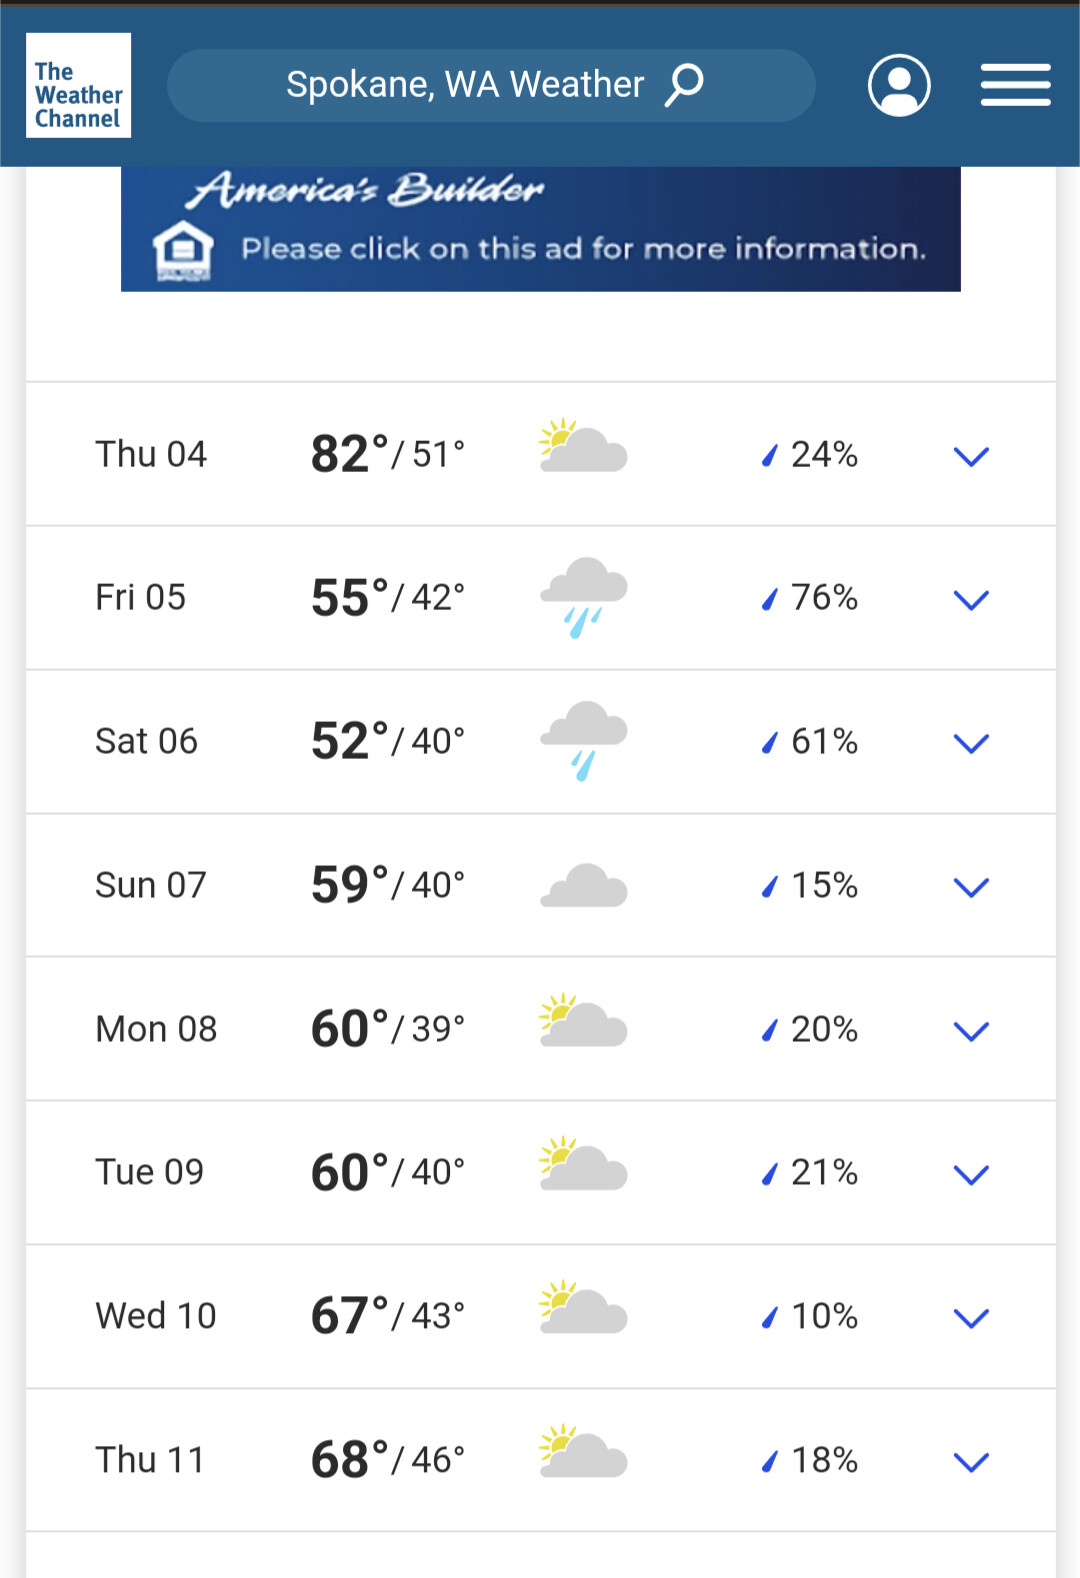Expand Wed 10 forecast chevron
The image size is (1080, 1578).
point(971,1318)
